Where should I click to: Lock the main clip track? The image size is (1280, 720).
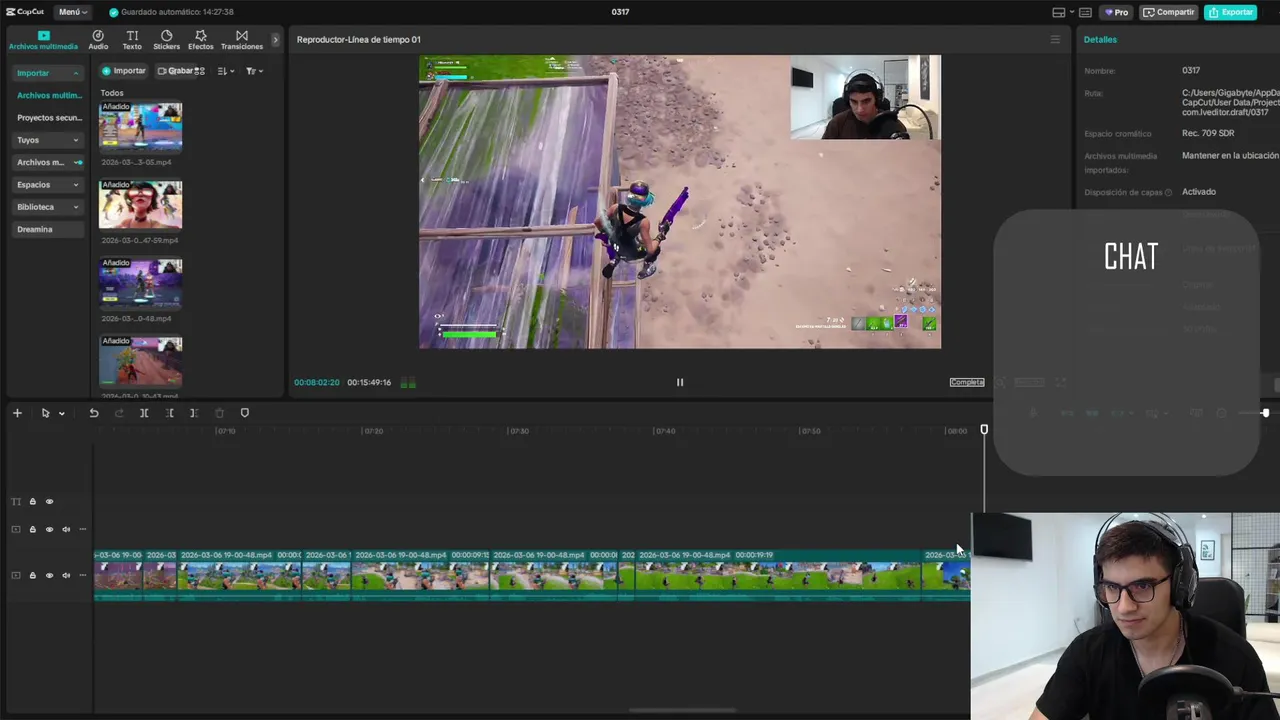[32, 575]
